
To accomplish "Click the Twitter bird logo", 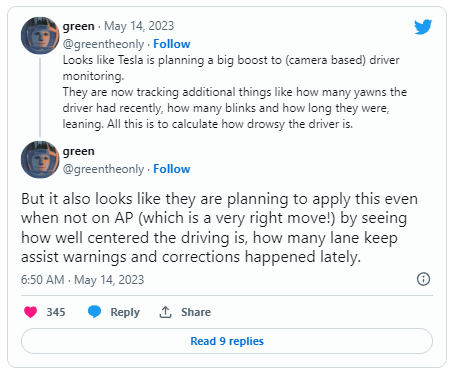I will coord(423,27).
